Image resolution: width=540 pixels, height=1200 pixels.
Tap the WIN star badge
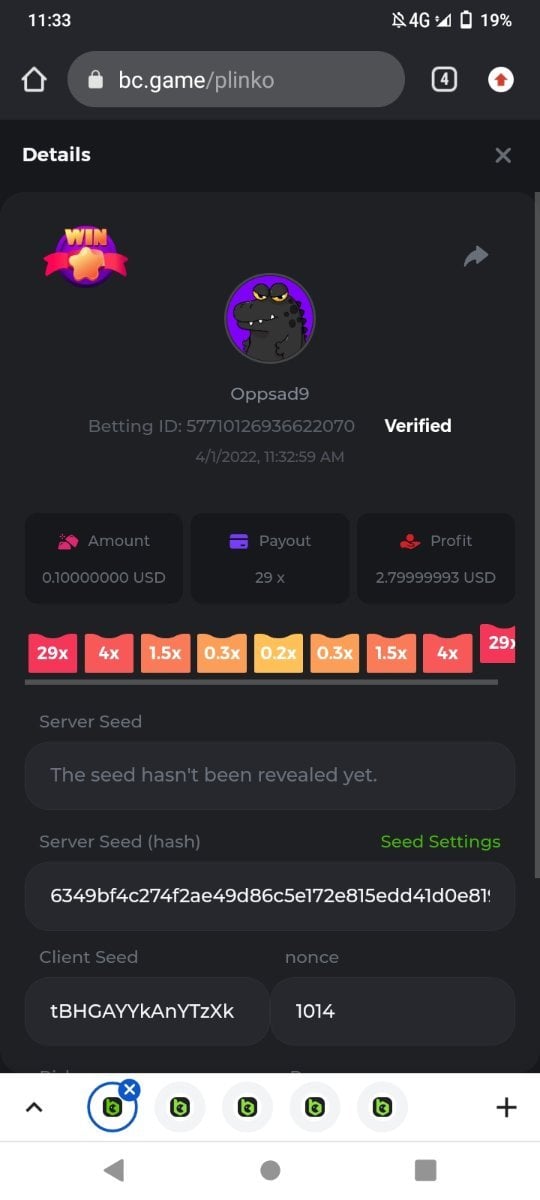(x=85, y=255)
